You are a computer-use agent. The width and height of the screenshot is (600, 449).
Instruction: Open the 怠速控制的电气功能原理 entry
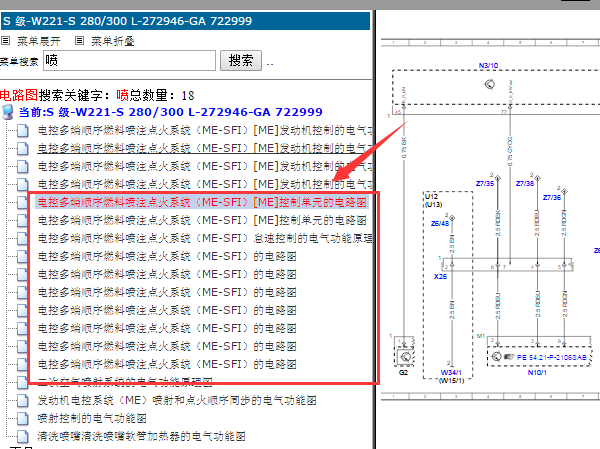[x=205, y=238]
